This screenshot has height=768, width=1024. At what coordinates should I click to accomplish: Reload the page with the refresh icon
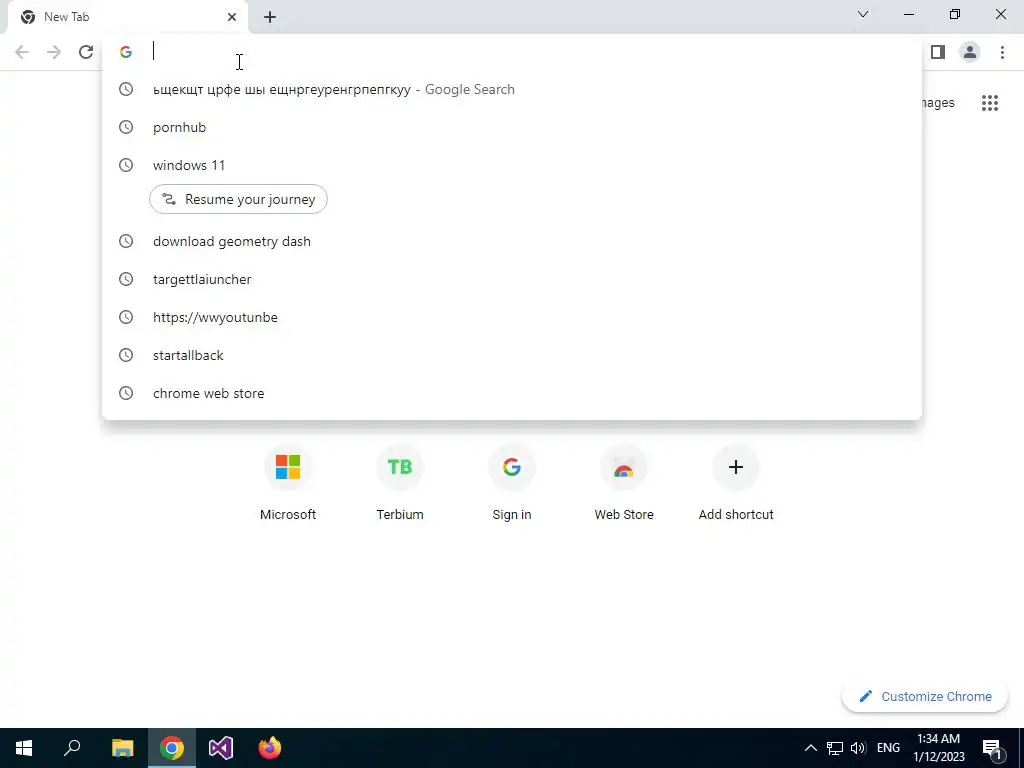tap(86, 52)
